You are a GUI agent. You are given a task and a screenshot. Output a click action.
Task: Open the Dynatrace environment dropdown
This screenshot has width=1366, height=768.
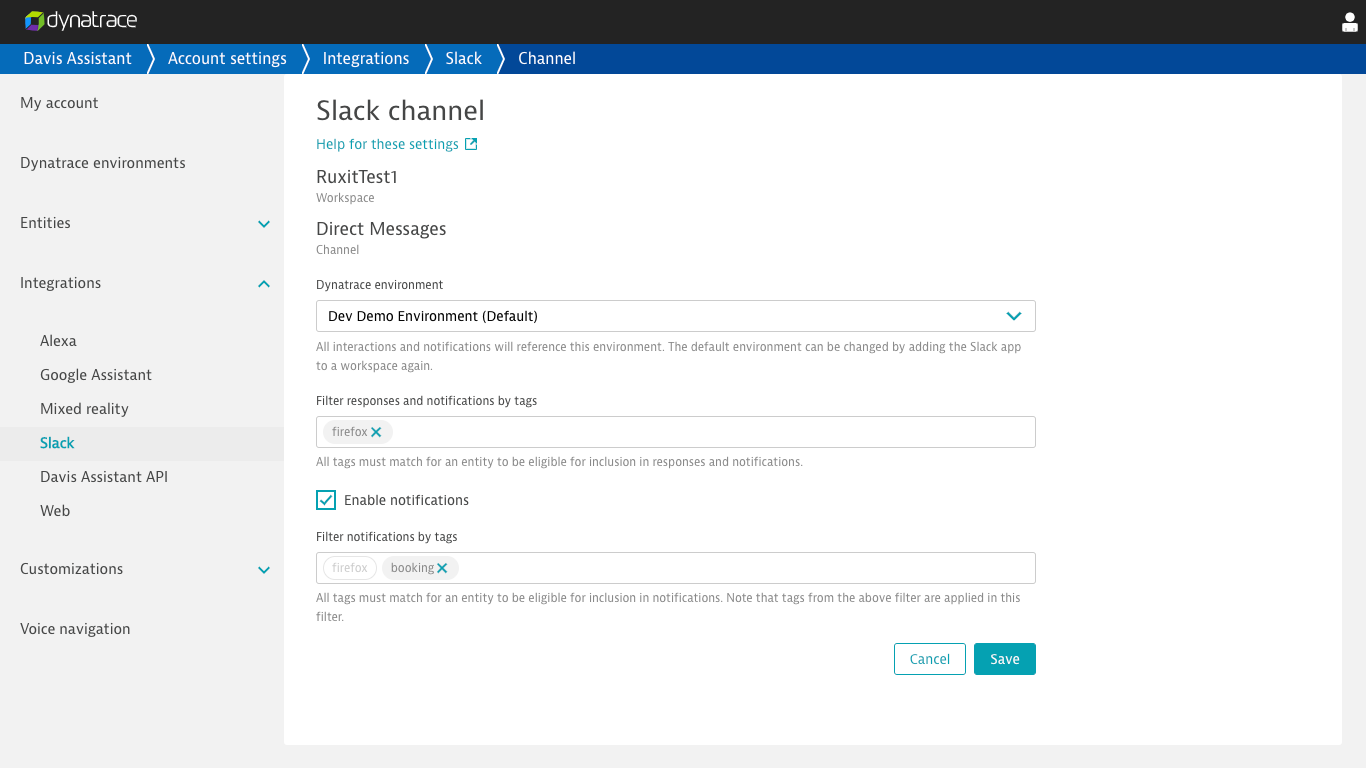click(x=676, y=316)
